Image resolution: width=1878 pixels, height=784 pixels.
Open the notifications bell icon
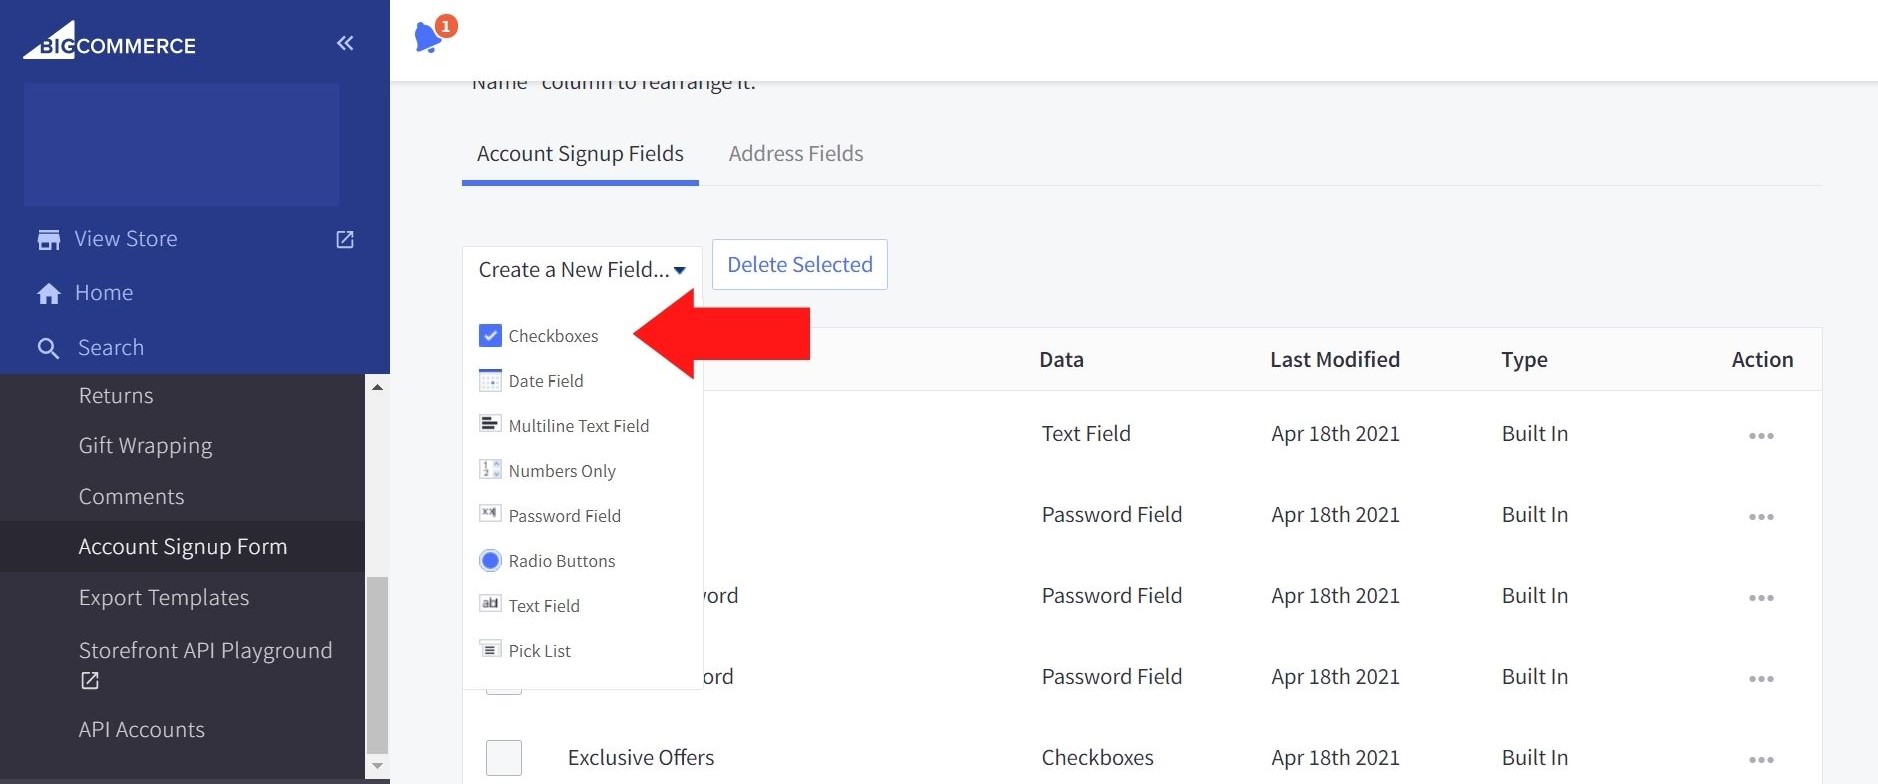tap(429, 37)
